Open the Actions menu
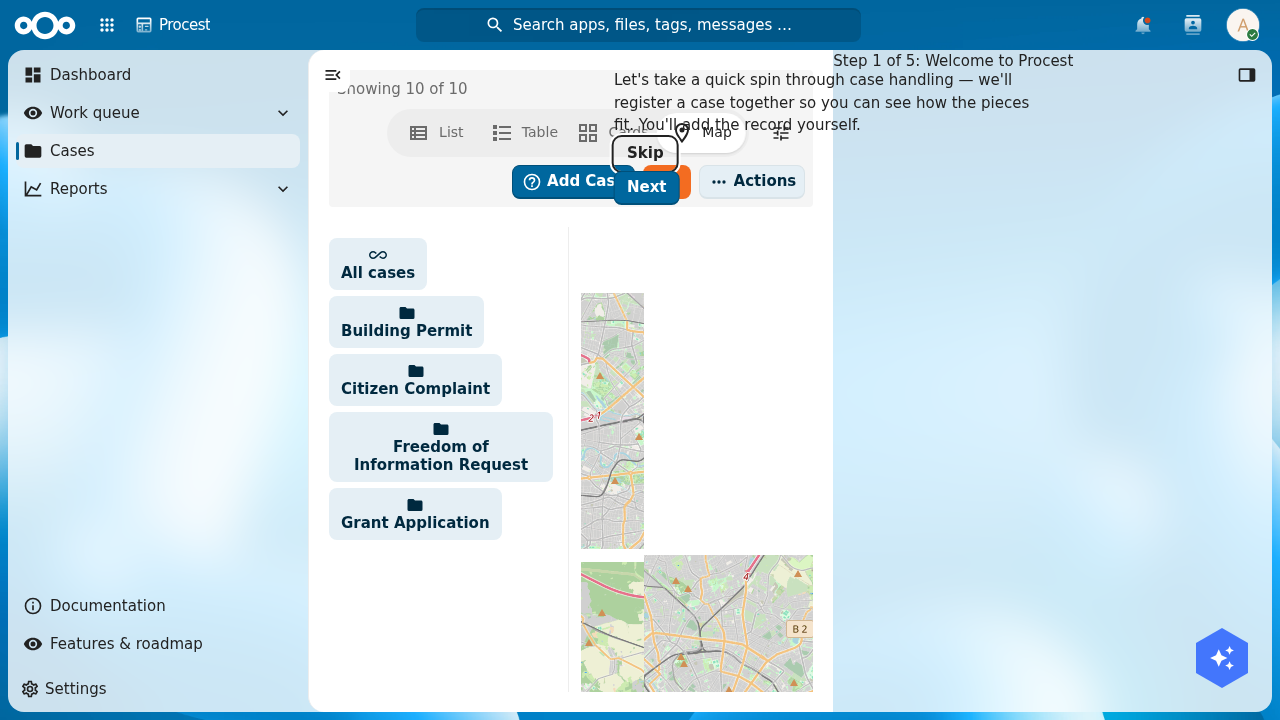Viewport: 1280px width, 720px height. 752,182
